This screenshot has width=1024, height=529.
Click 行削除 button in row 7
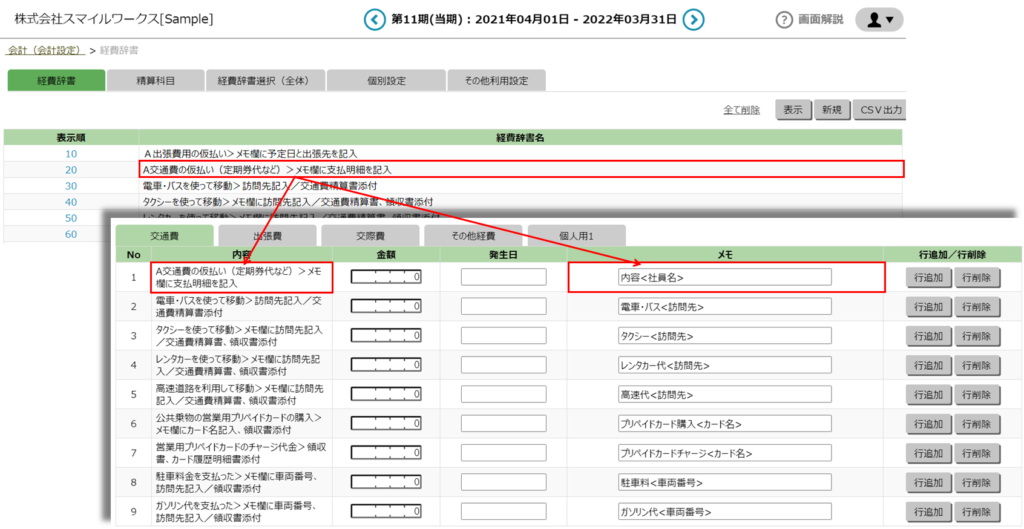click(977, 453)
